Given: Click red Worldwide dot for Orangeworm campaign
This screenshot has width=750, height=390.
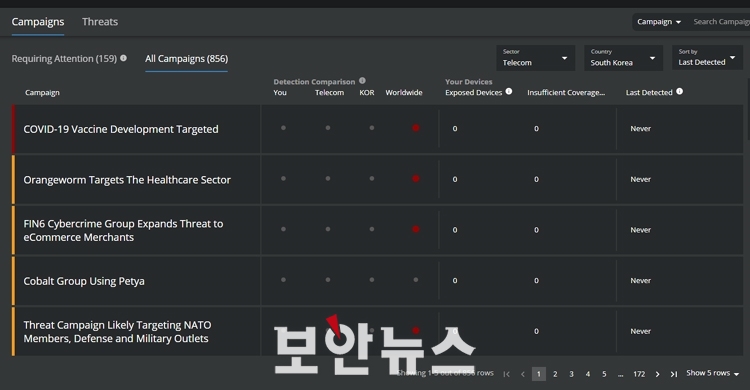Looking at the screenshot, I should point(416,179).
